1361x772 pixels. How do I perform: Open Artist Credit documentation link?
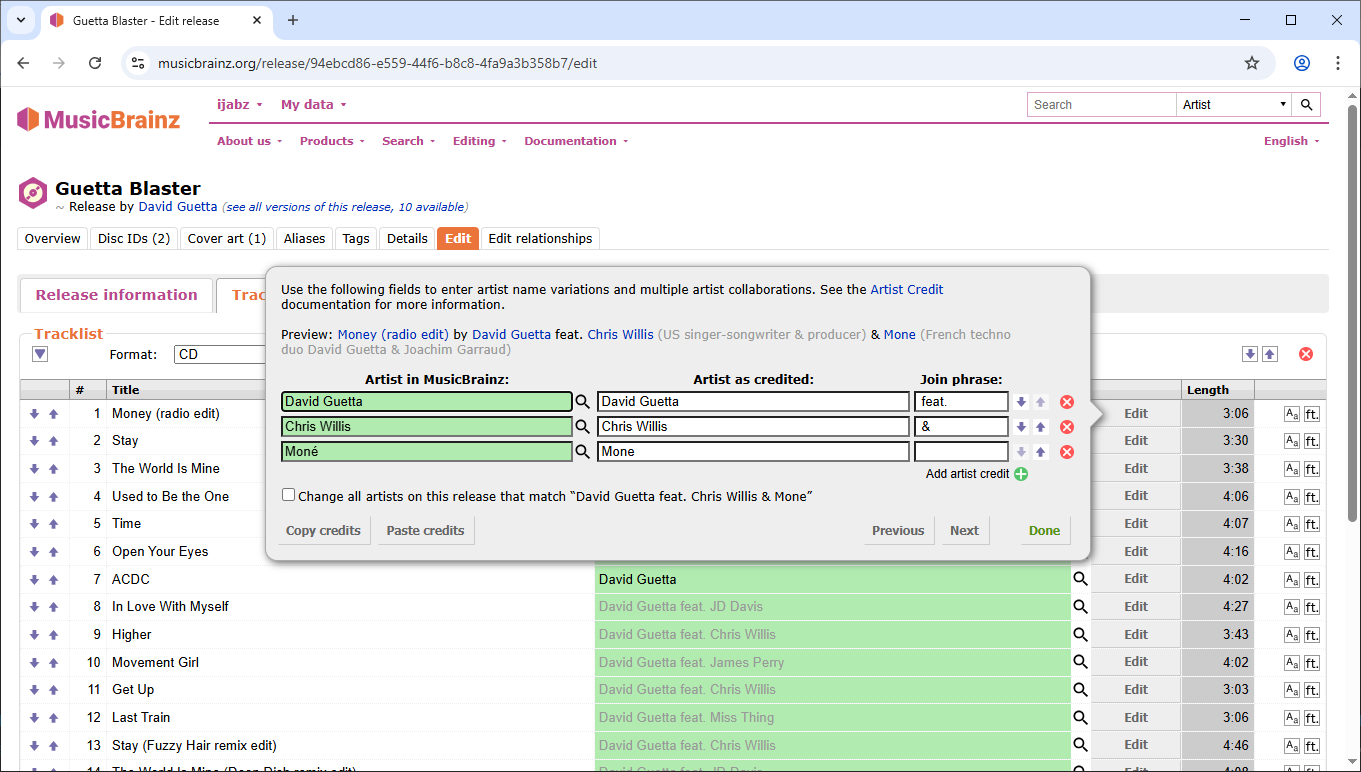point(907,289)
